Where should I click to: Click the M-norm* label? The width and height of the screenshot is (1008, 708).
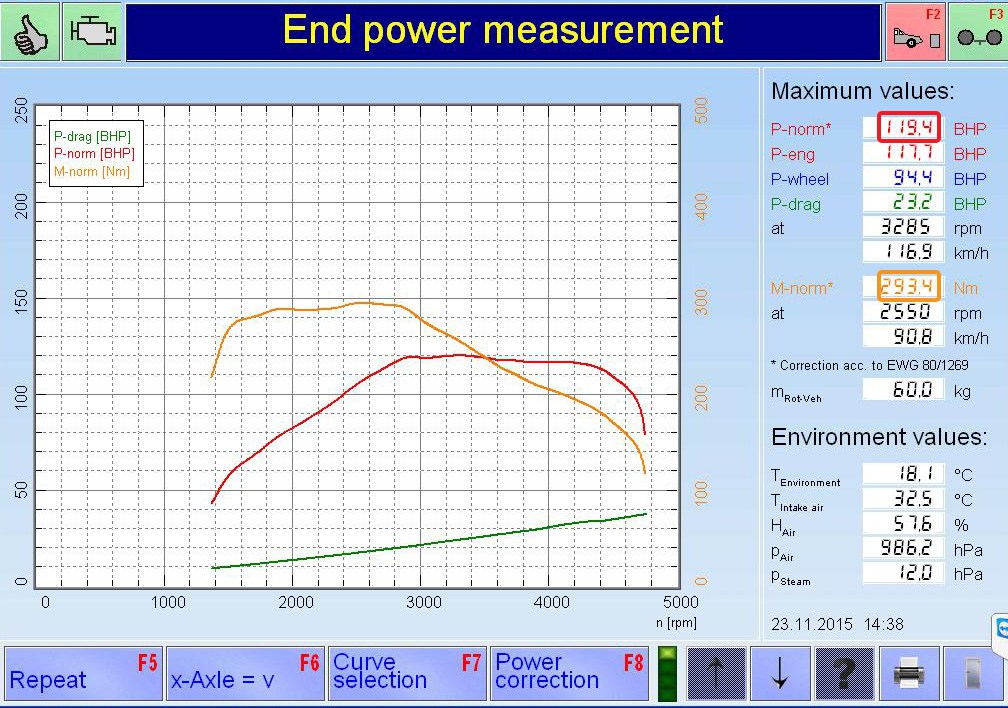click(x=802, y=288)
